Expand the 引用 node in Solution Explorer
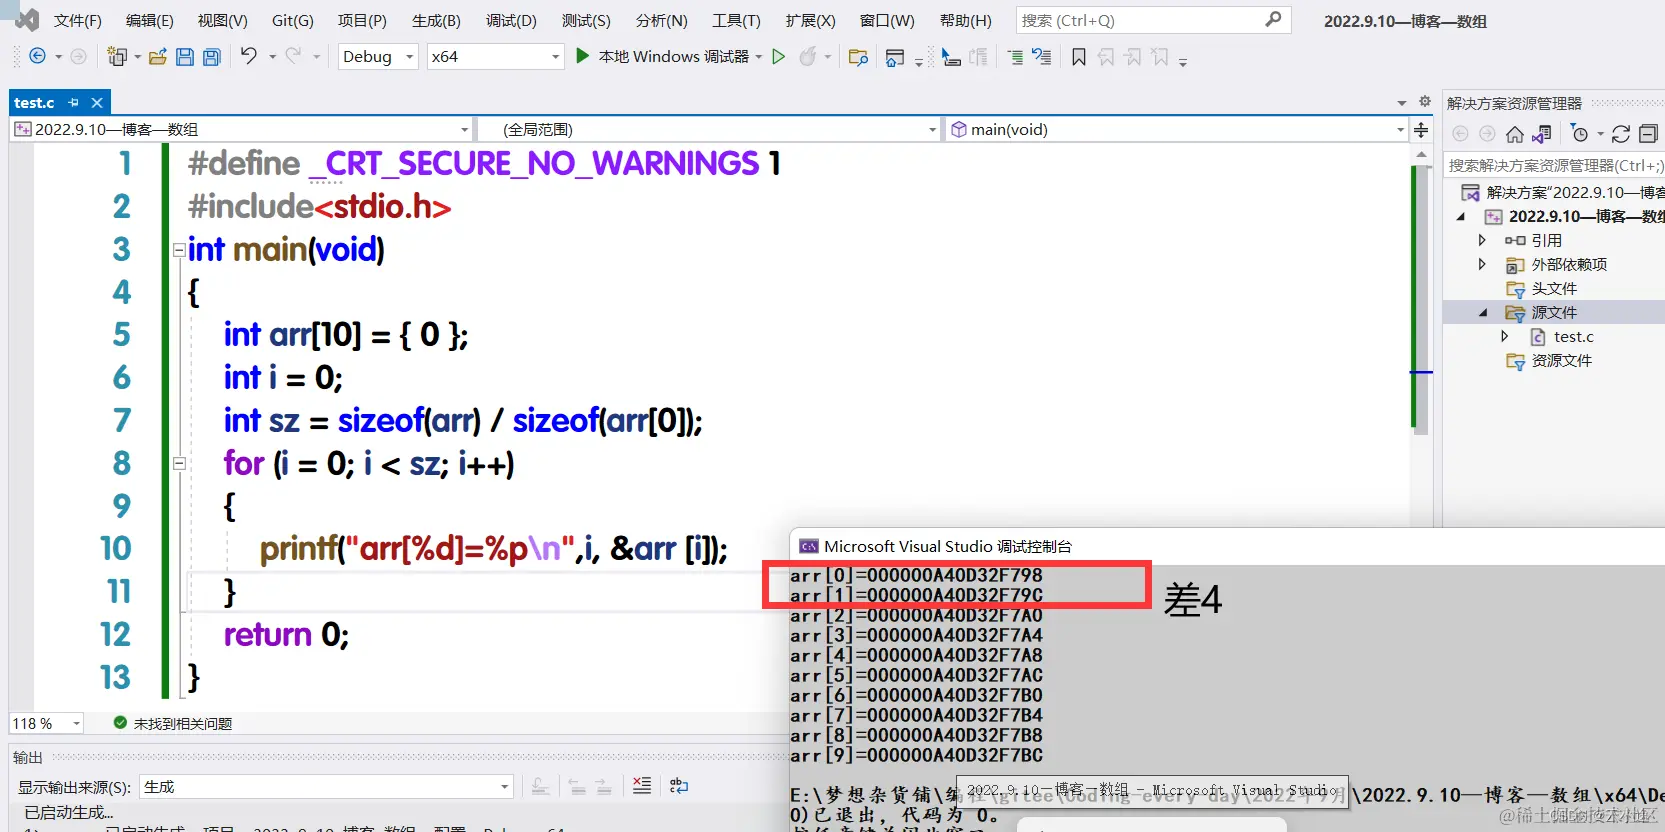The width and height of the screenshot is (1665, 832). tap(1482, 240)
